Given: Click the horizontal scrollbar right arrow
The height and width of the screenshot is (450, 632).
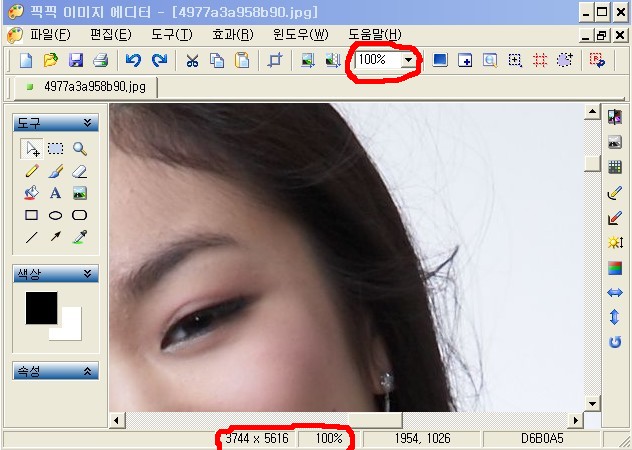Looking at the screenshot, I should 576,421.
